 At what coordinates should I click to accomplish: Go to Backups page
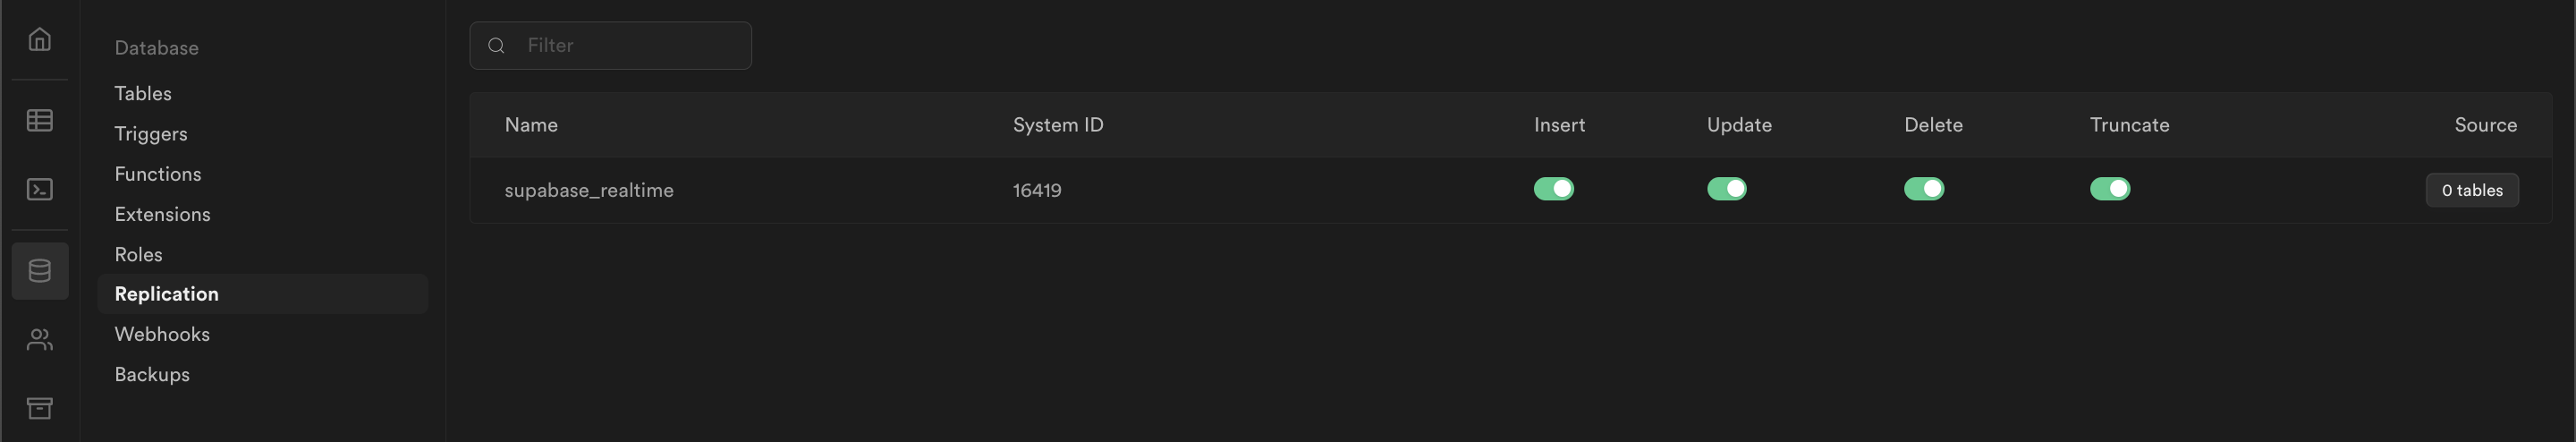tap(152, 375)
